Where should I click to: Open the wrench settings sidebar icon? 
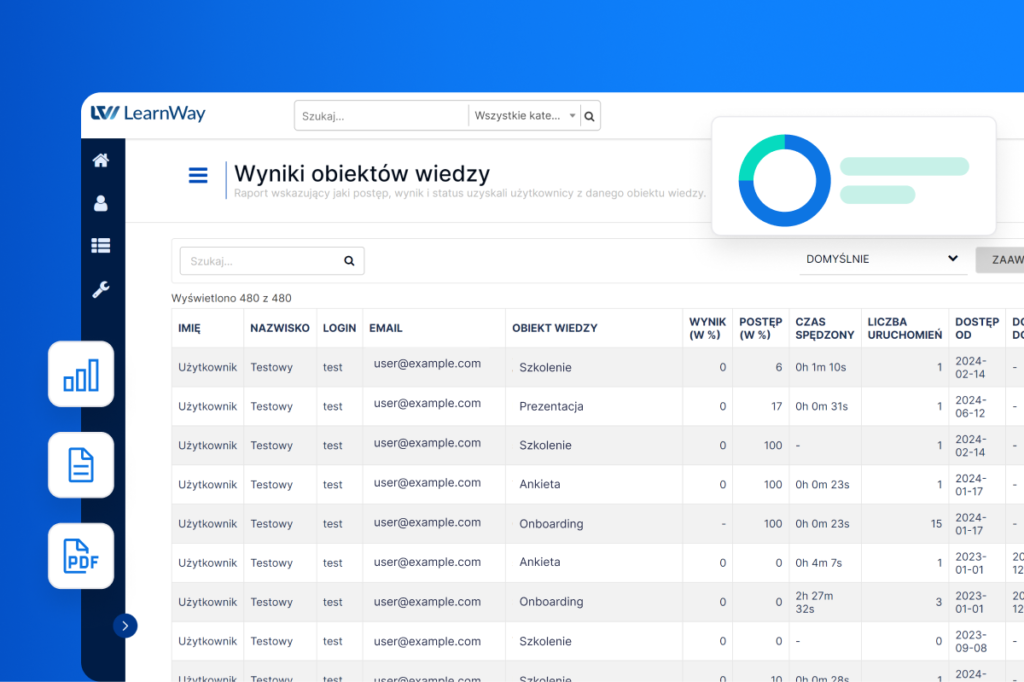coord(101,290)
